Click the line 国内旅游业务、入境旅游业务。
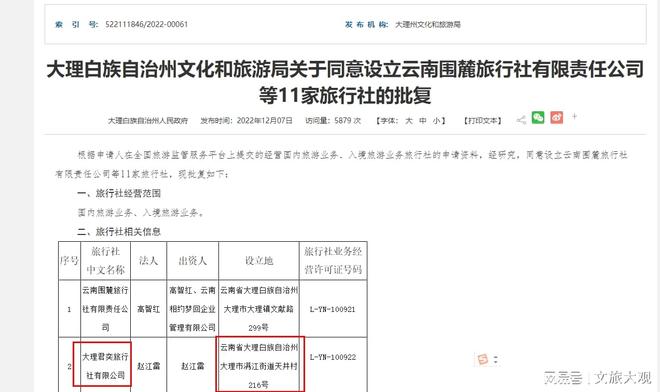 pyautogui.click(x=141, y=213)
